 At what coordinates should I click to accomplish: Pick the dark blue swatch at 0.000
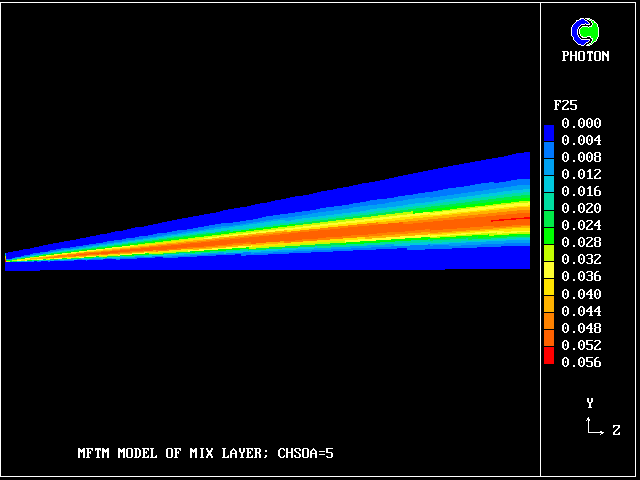(548, 130)
